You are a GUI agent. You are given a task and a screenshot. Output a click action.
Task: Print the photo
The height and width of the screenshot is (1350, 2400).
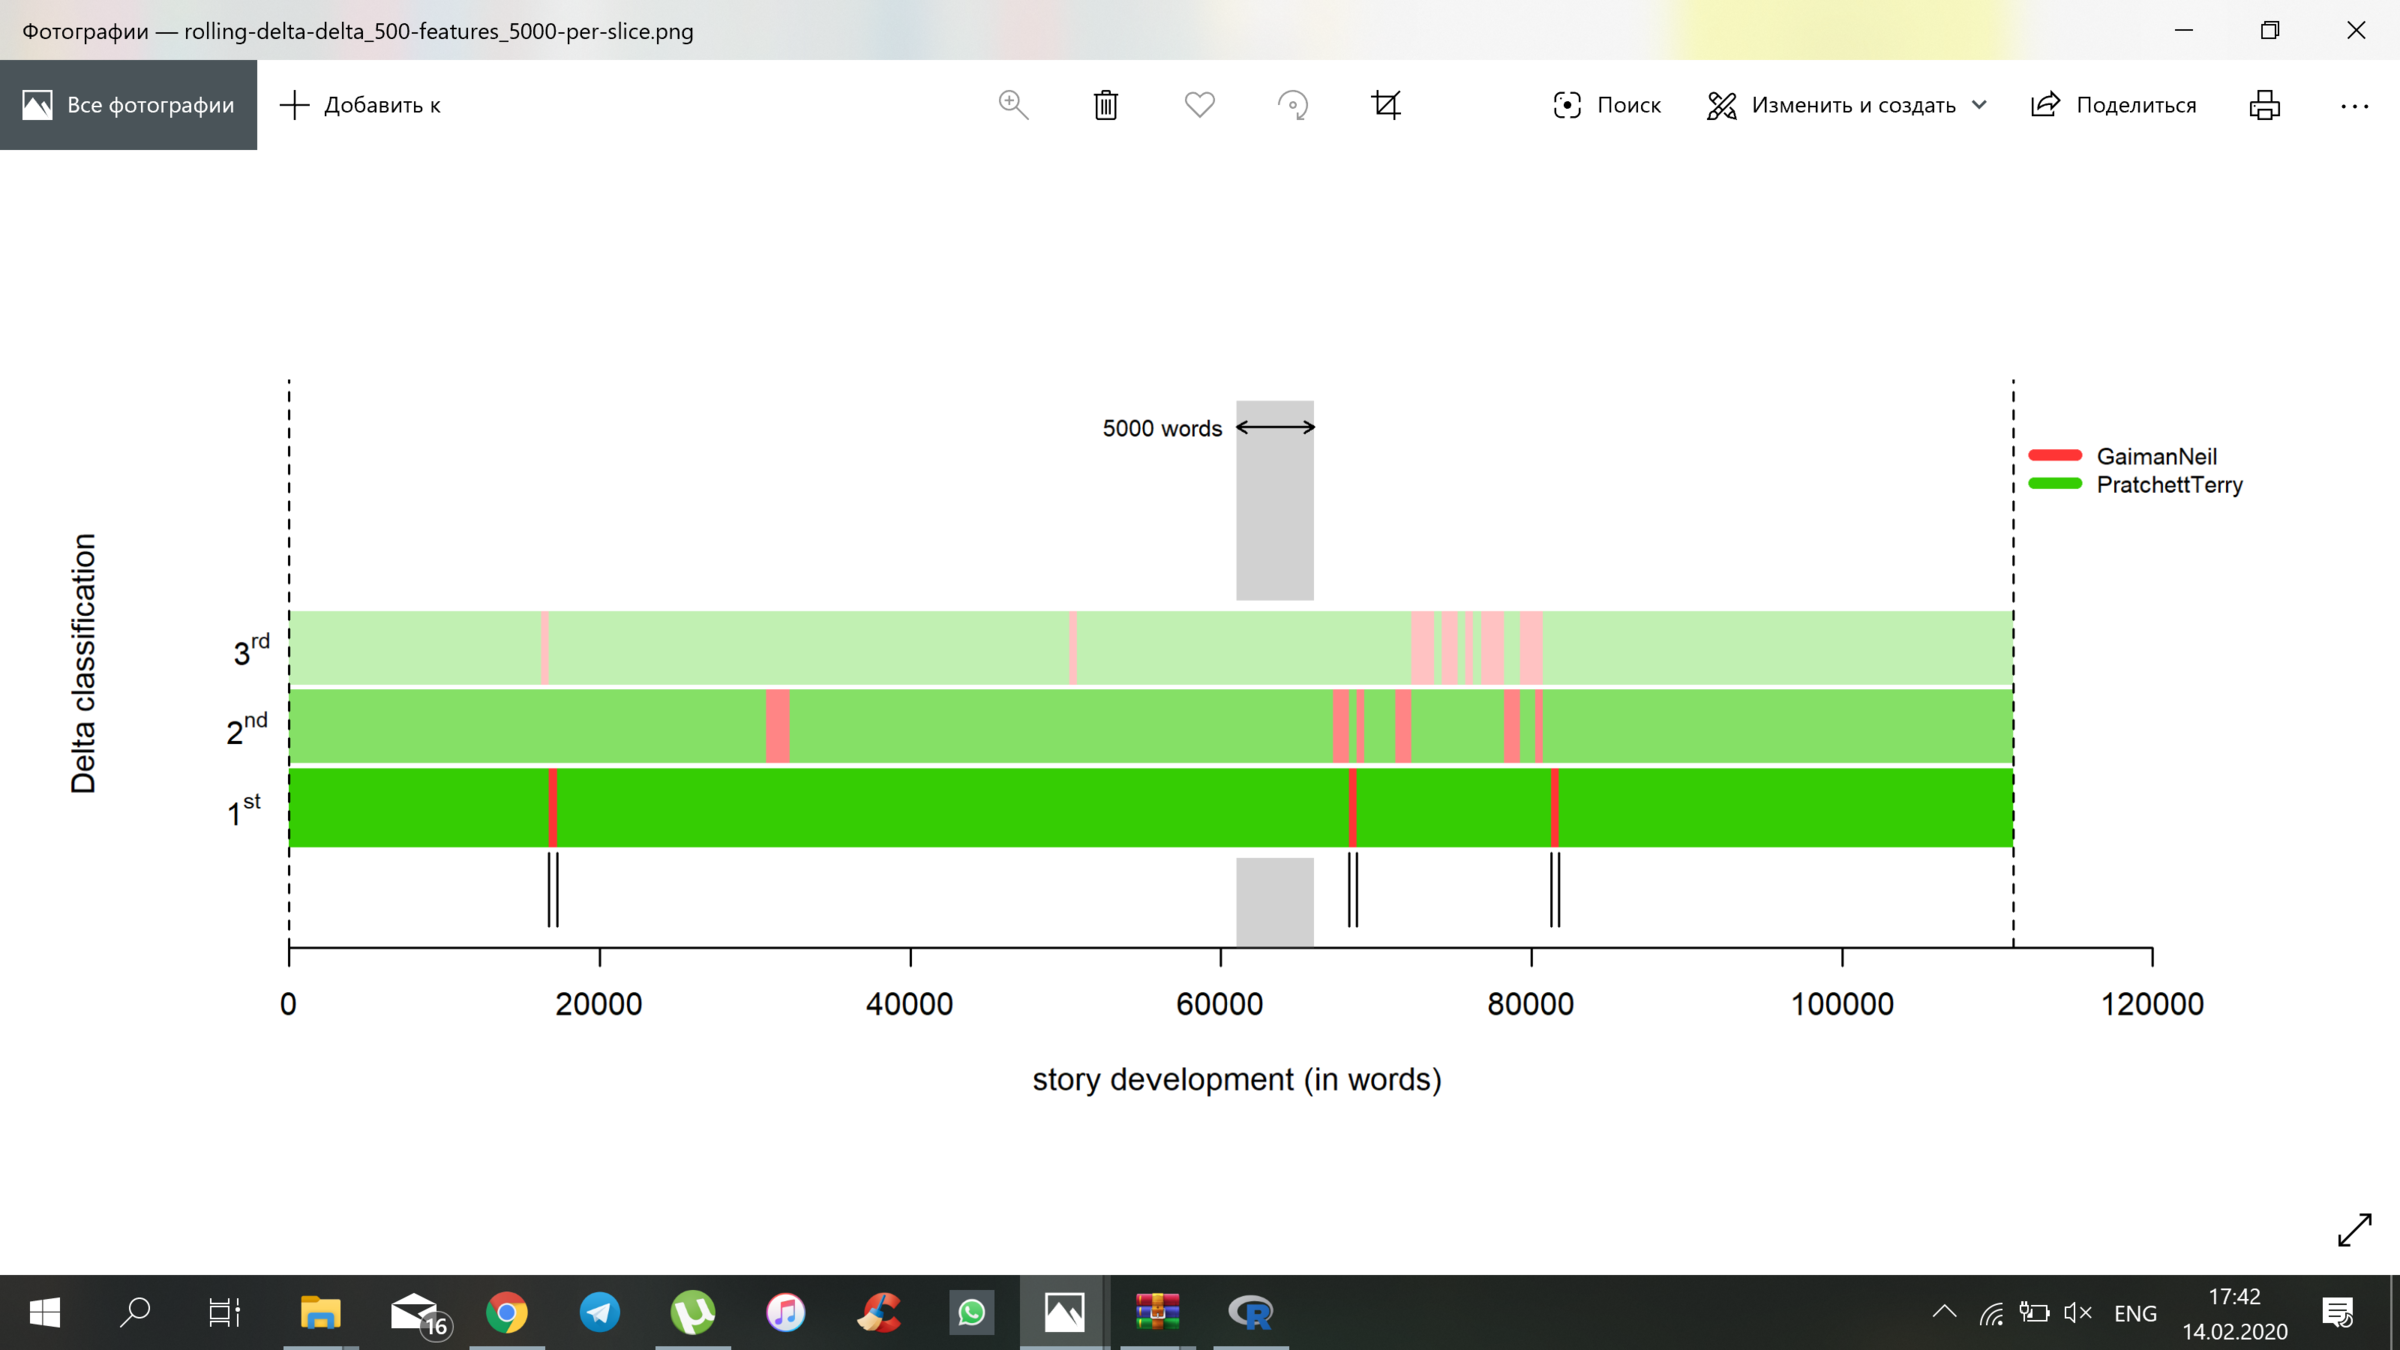(x=2264, y=105)
